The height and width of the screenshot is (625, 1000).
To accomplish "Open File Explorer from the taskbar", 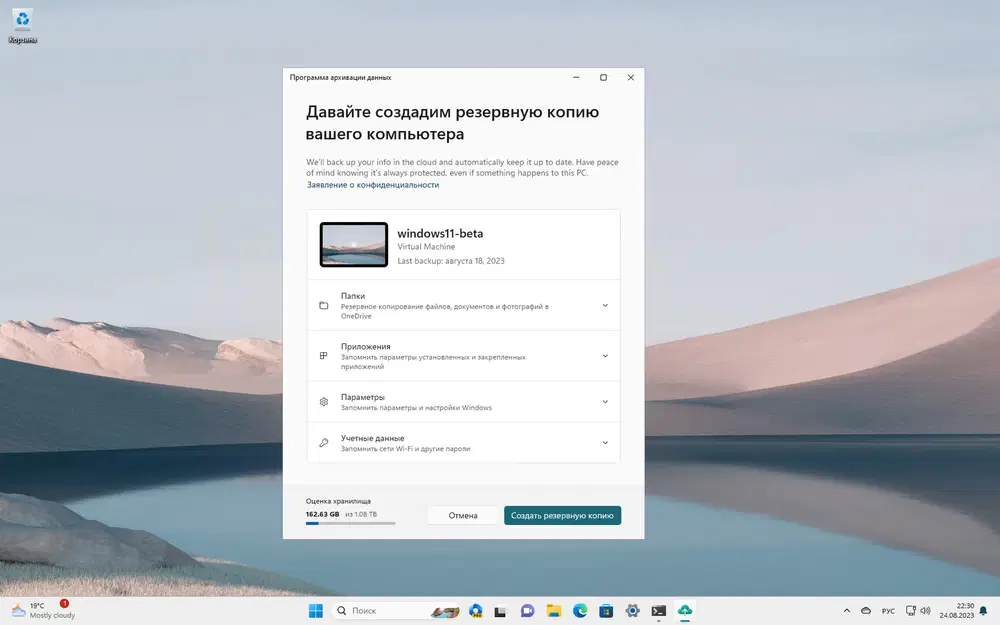I will pos(554,611).
